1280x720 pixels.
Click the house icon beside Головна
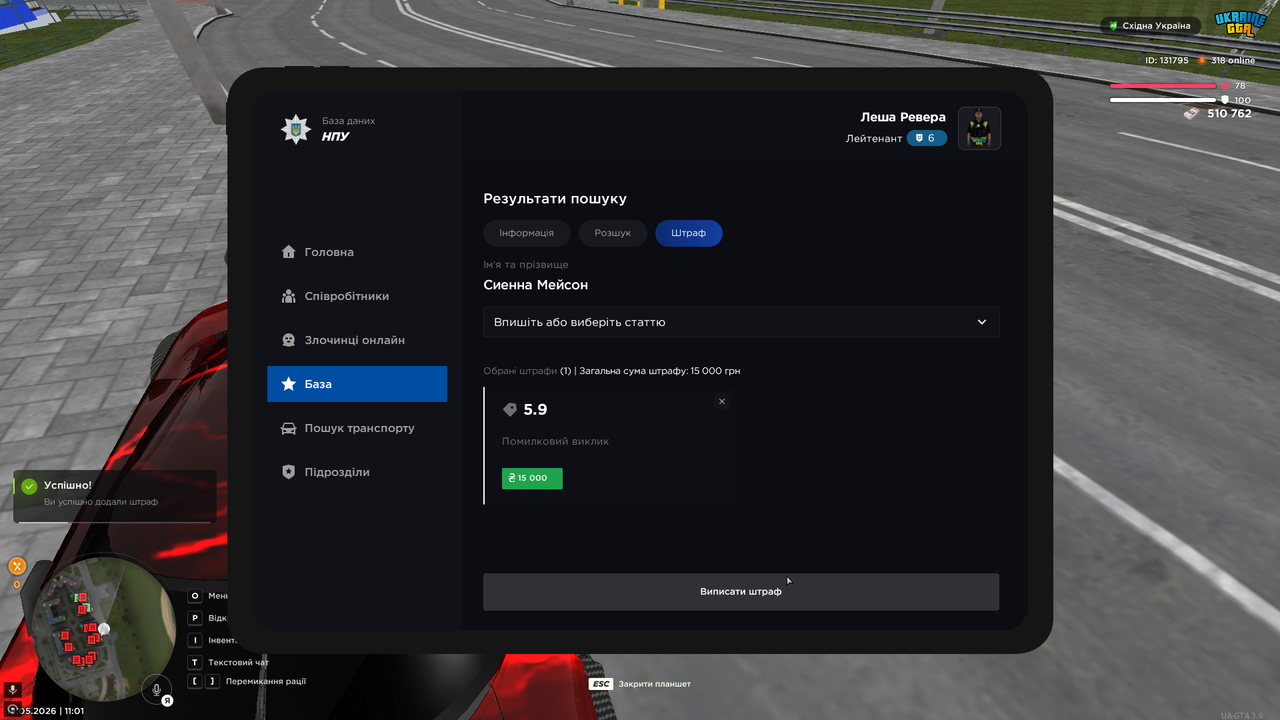pos(289,252)
